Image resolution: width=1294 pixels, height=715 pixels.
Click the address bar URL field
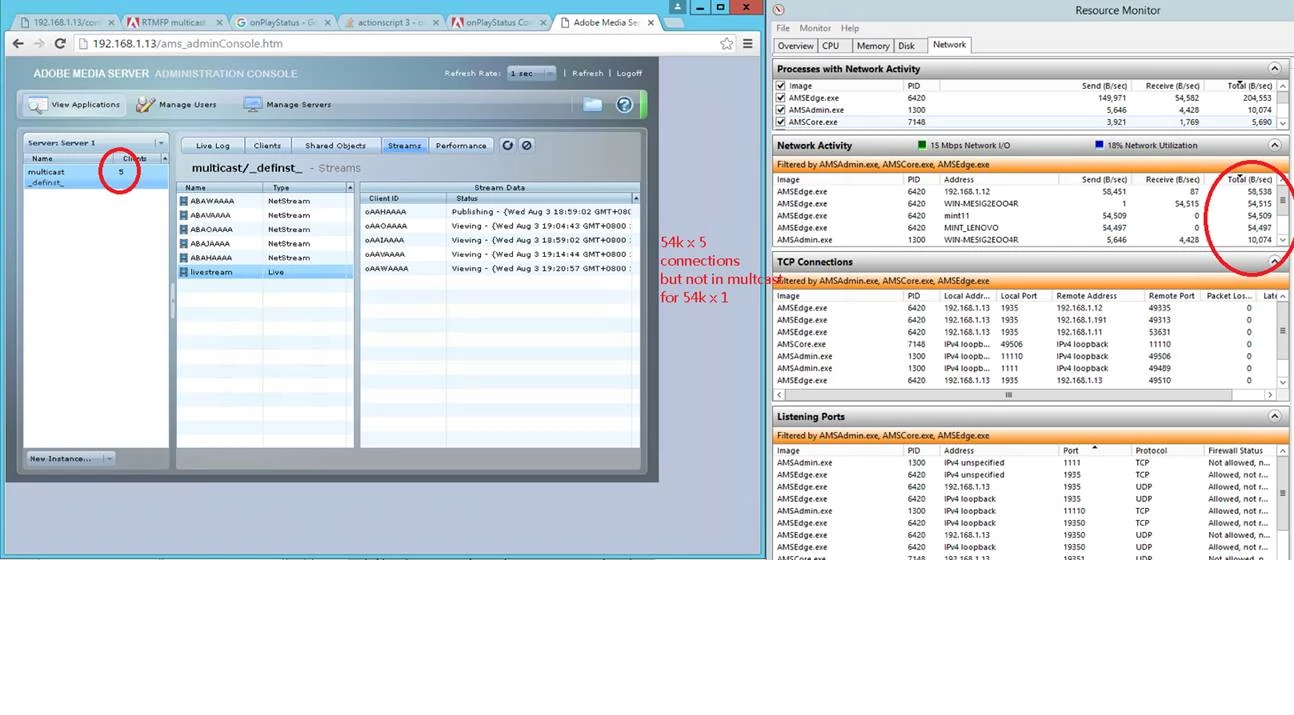[400, 43]
